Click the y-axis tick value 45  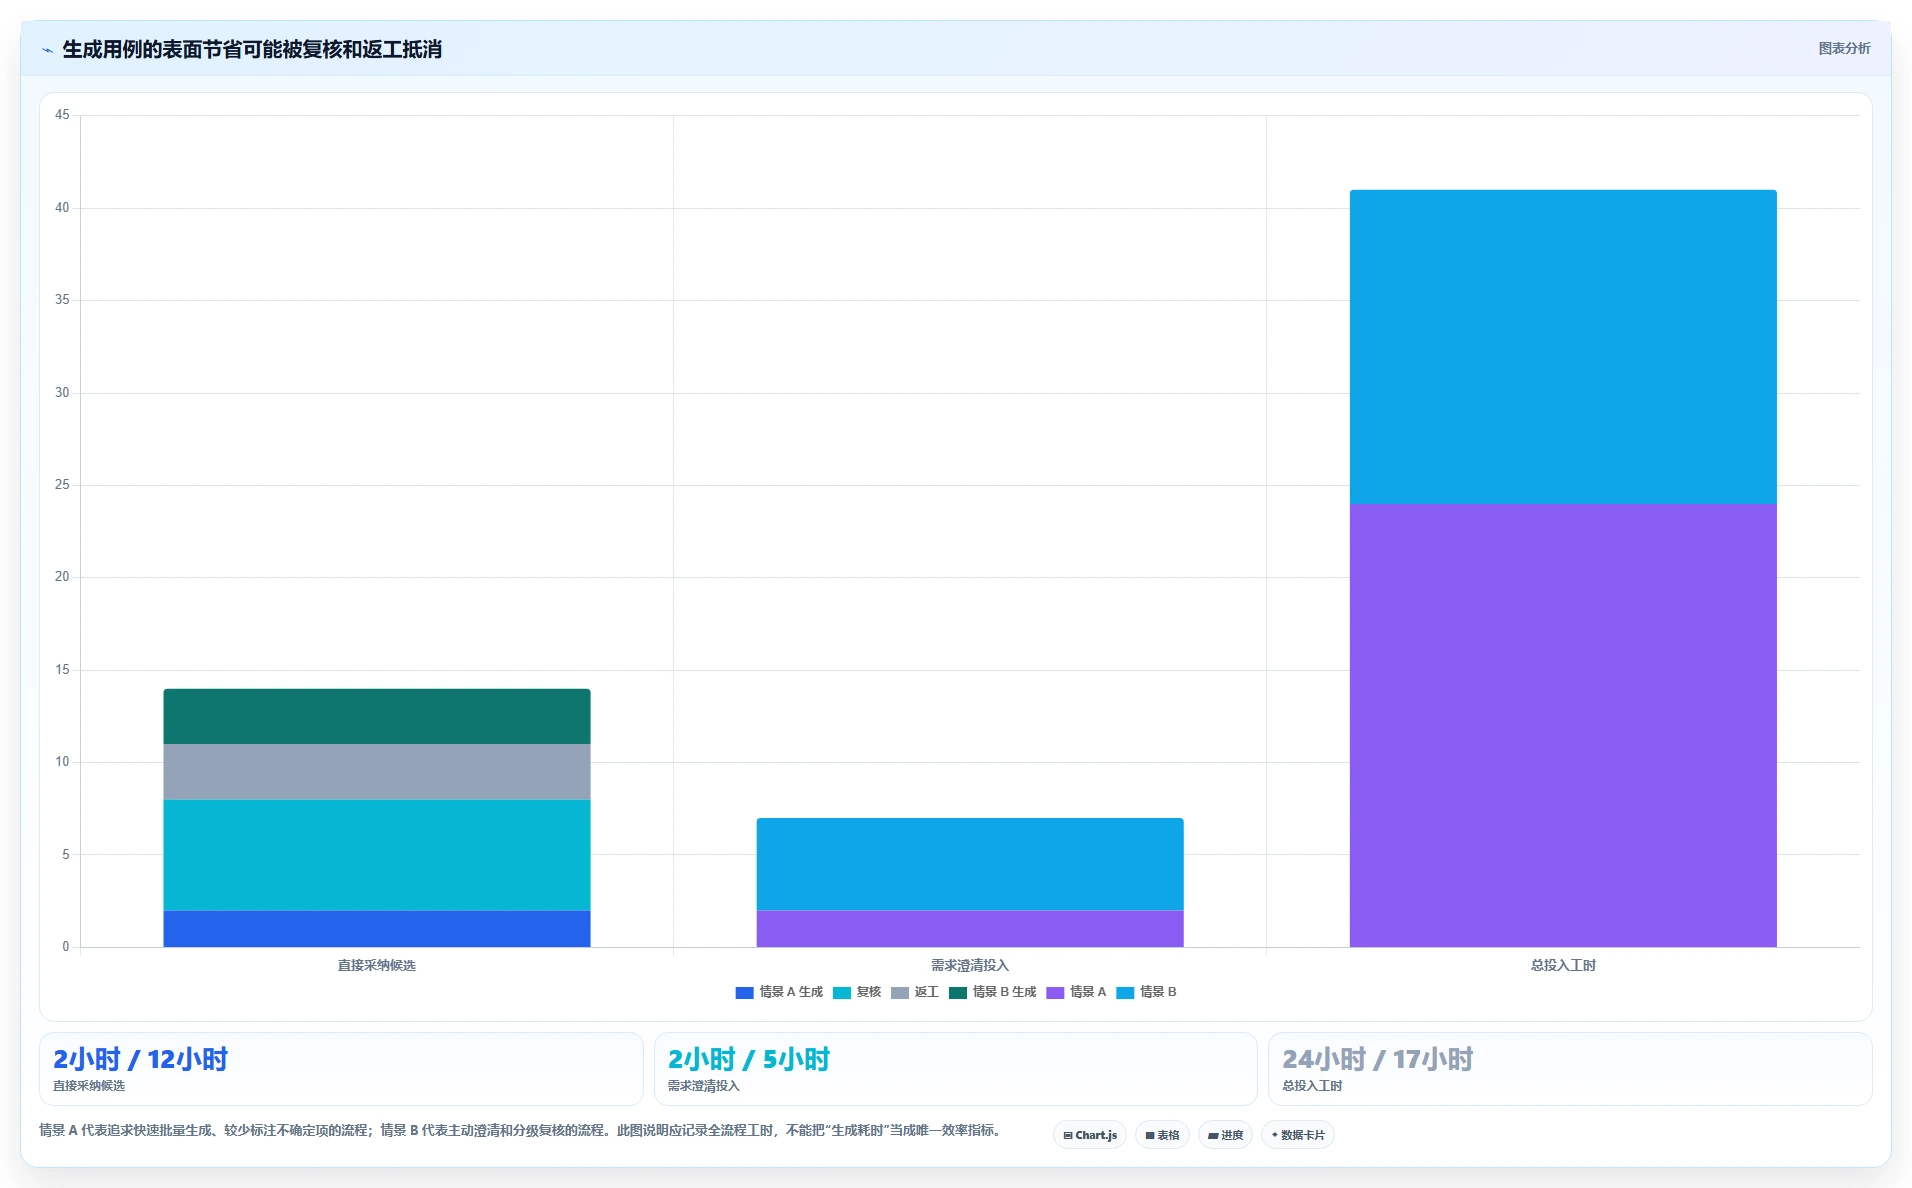(x=62, y=115)
